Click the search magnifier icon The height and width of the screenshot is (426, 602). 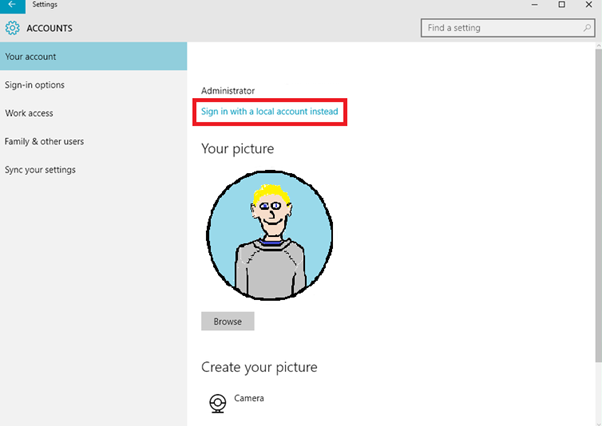point(587,28)
